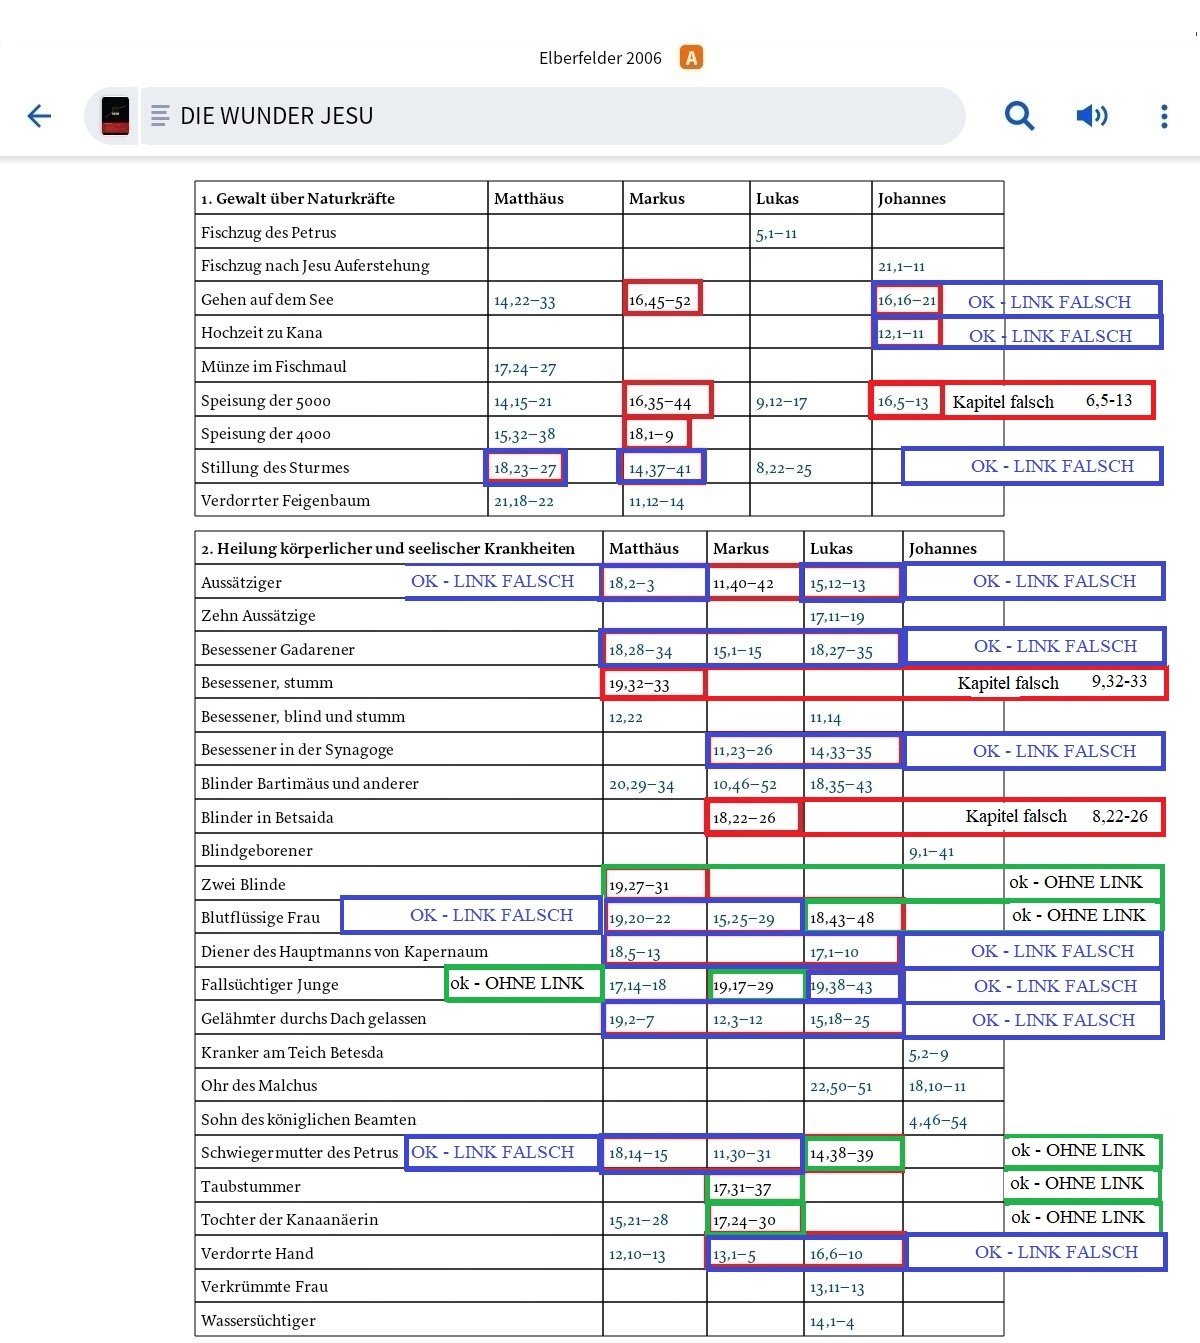Open Matthäus 20,29–34 for Blinder Bartimäus
The width and height of the screenshot is (1200, 1343).
click(641, 786)
